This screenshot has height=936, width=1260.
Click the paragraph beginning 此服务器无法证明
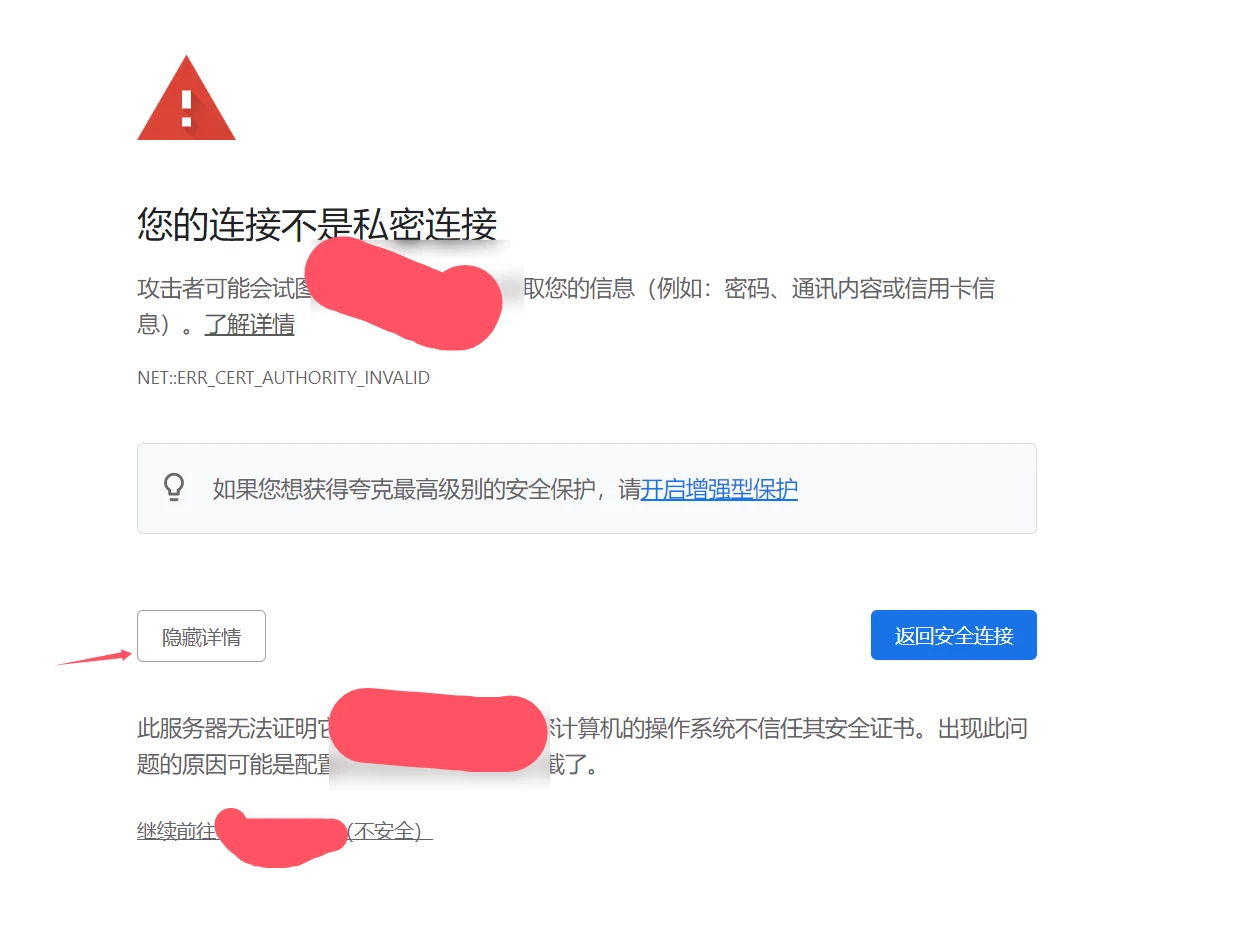point(582,747)
